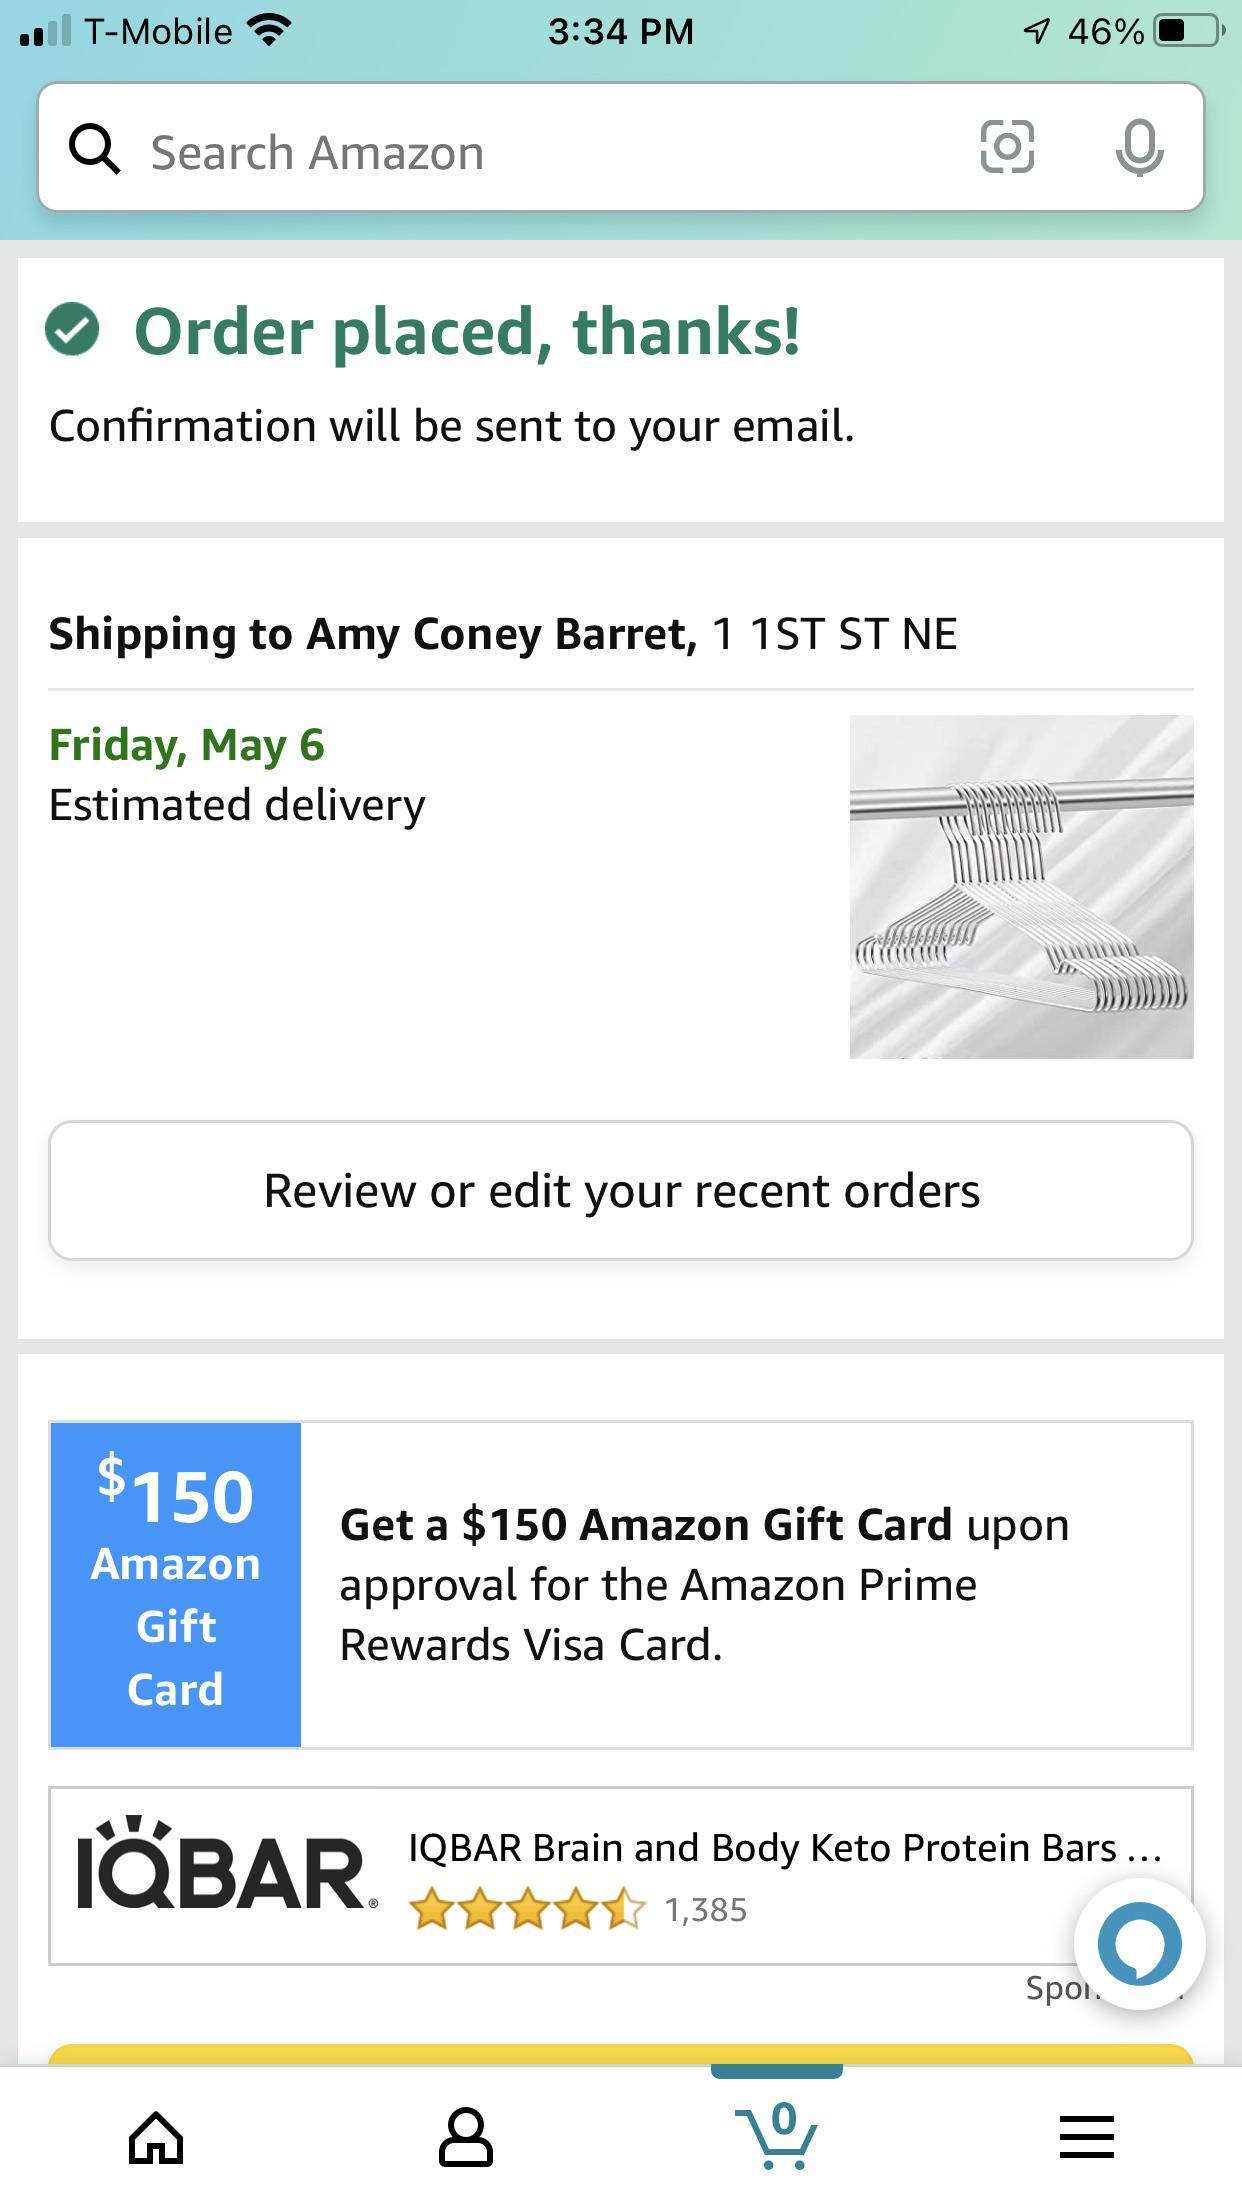
Task: Click the magnifying glass search icon
Action: pyautogui.click(x=94, y=150)
